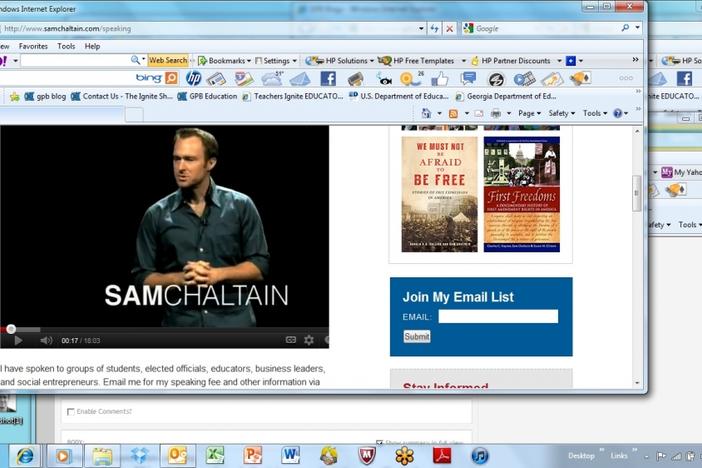
Task: Open the address bar history dropdown
Action: tap(421, 28)
